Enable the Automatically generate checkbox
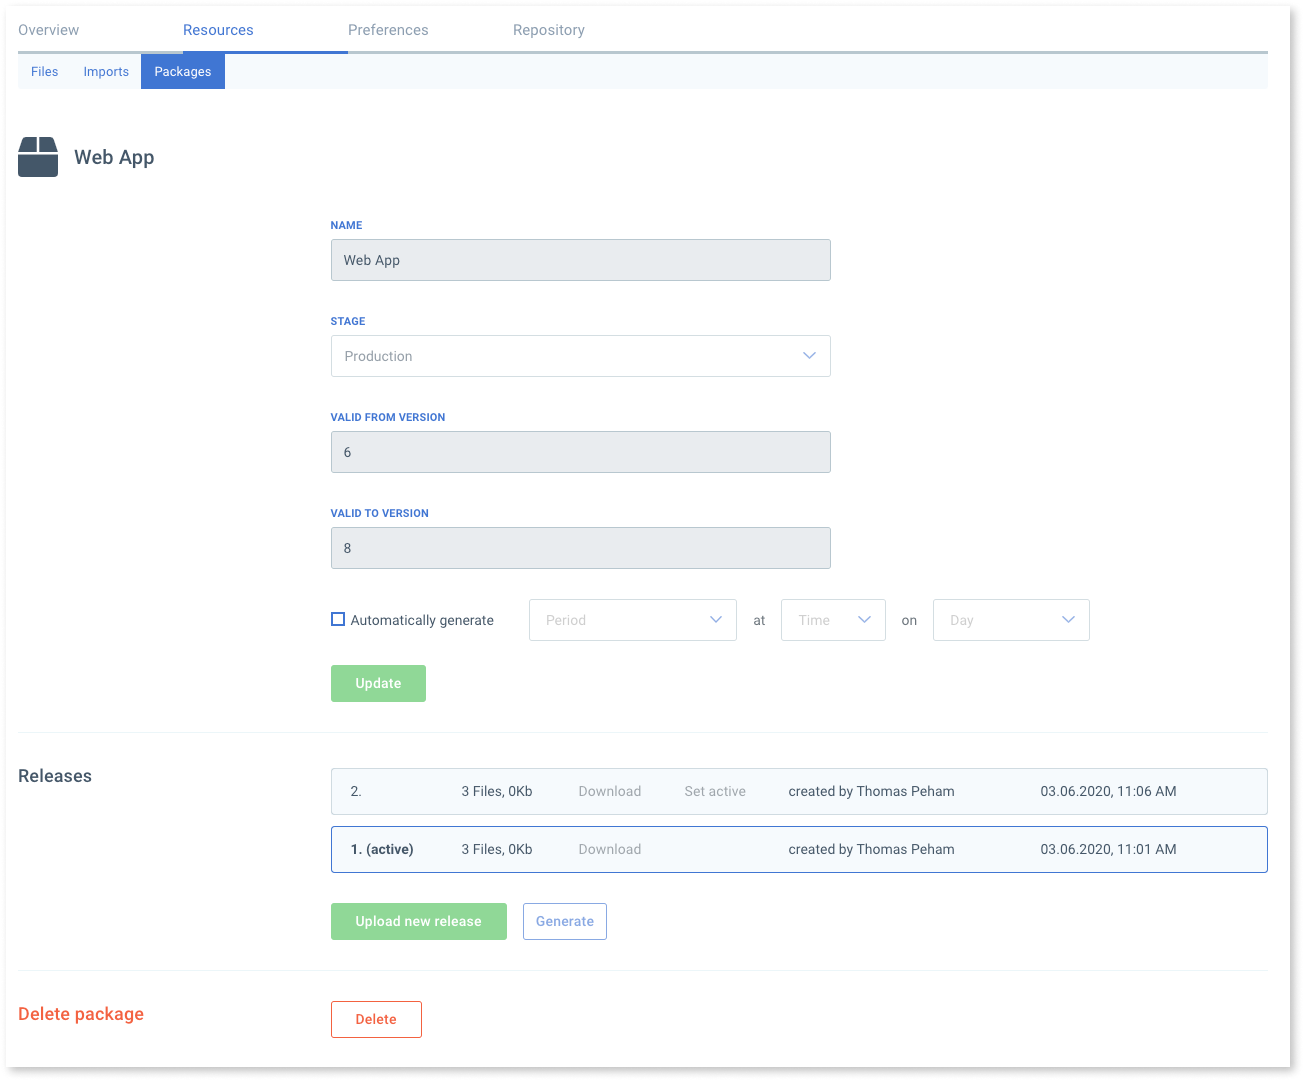The height and width of the screenshot is (1081, 1304). pyautogui.click(x=338, y=619)
